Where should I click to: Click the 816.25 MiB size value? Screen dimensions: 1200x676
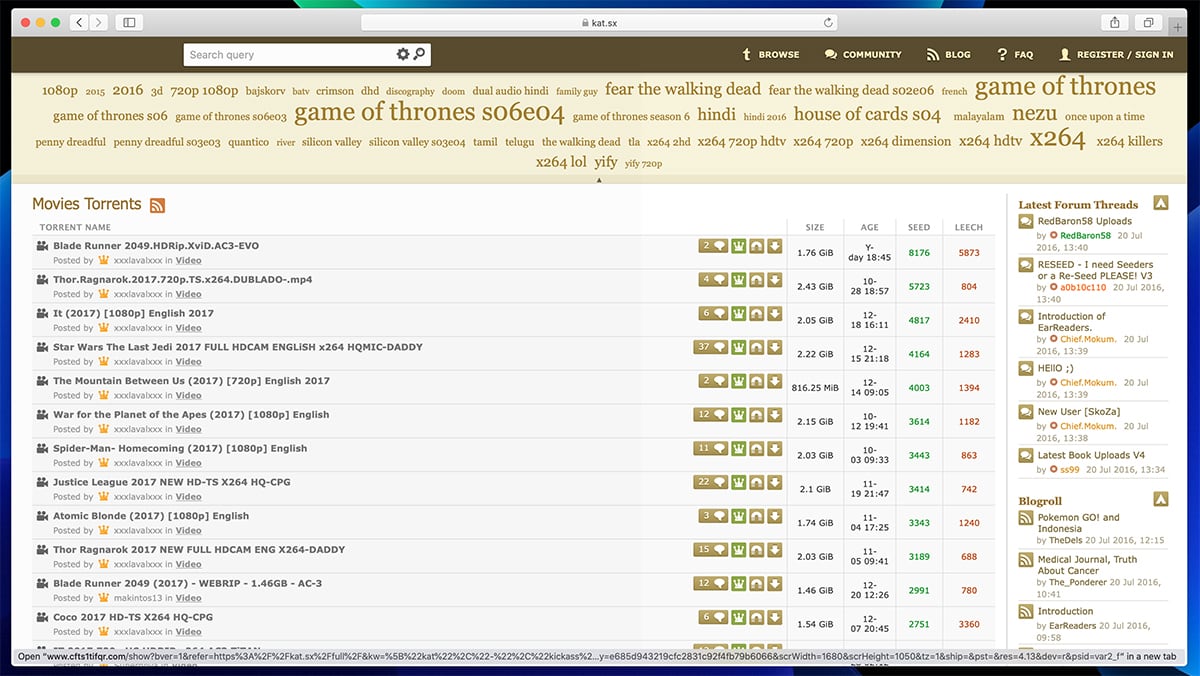813,388
